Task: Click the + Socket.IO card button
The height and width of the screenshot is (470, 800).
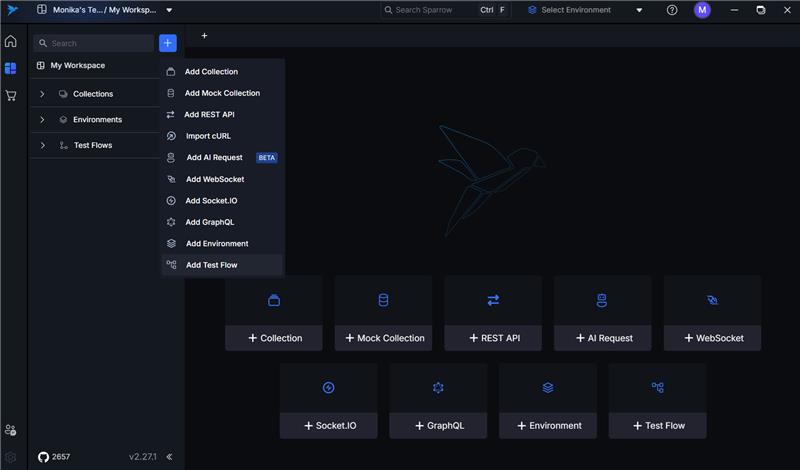Action: pyautogui.click(x=329, y=426)
